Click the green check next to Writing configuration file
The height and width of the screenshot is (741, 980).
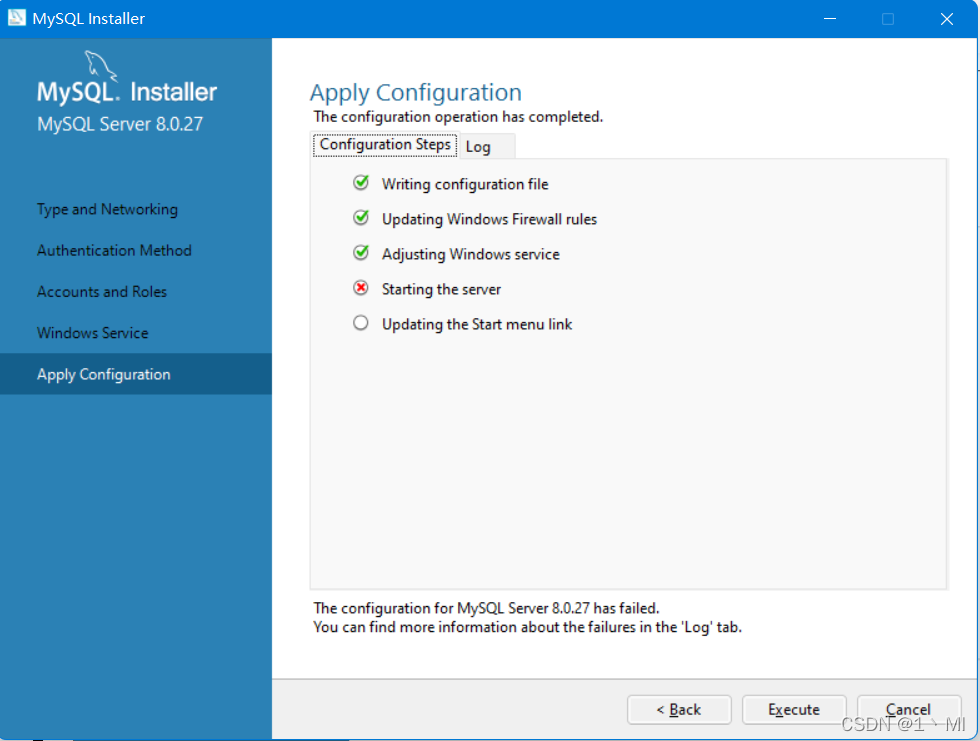click(361, 182)
